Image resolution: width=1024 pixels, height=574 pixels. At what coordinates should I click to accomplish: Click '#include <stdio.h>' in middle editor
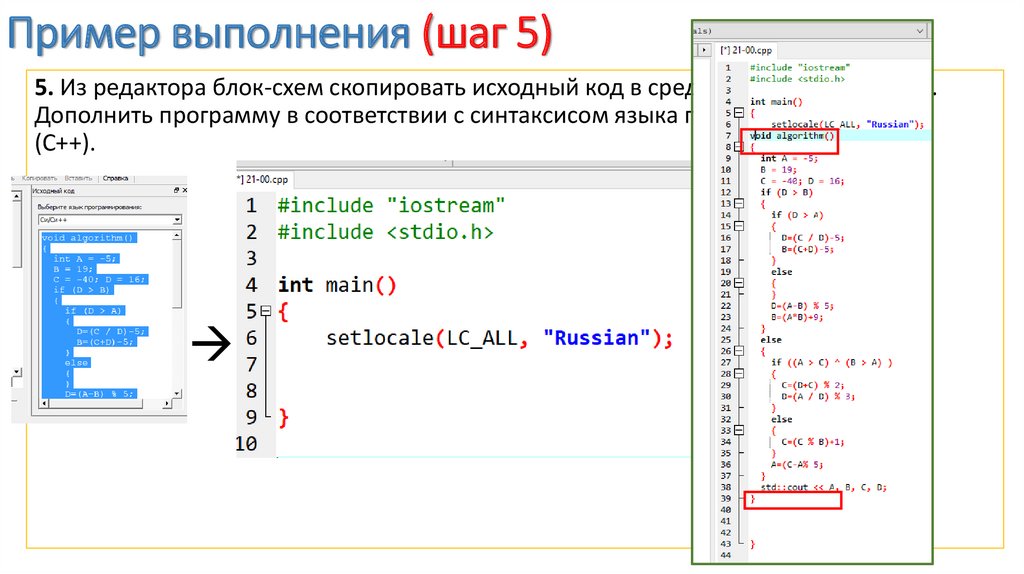click(x=385, y=232)
